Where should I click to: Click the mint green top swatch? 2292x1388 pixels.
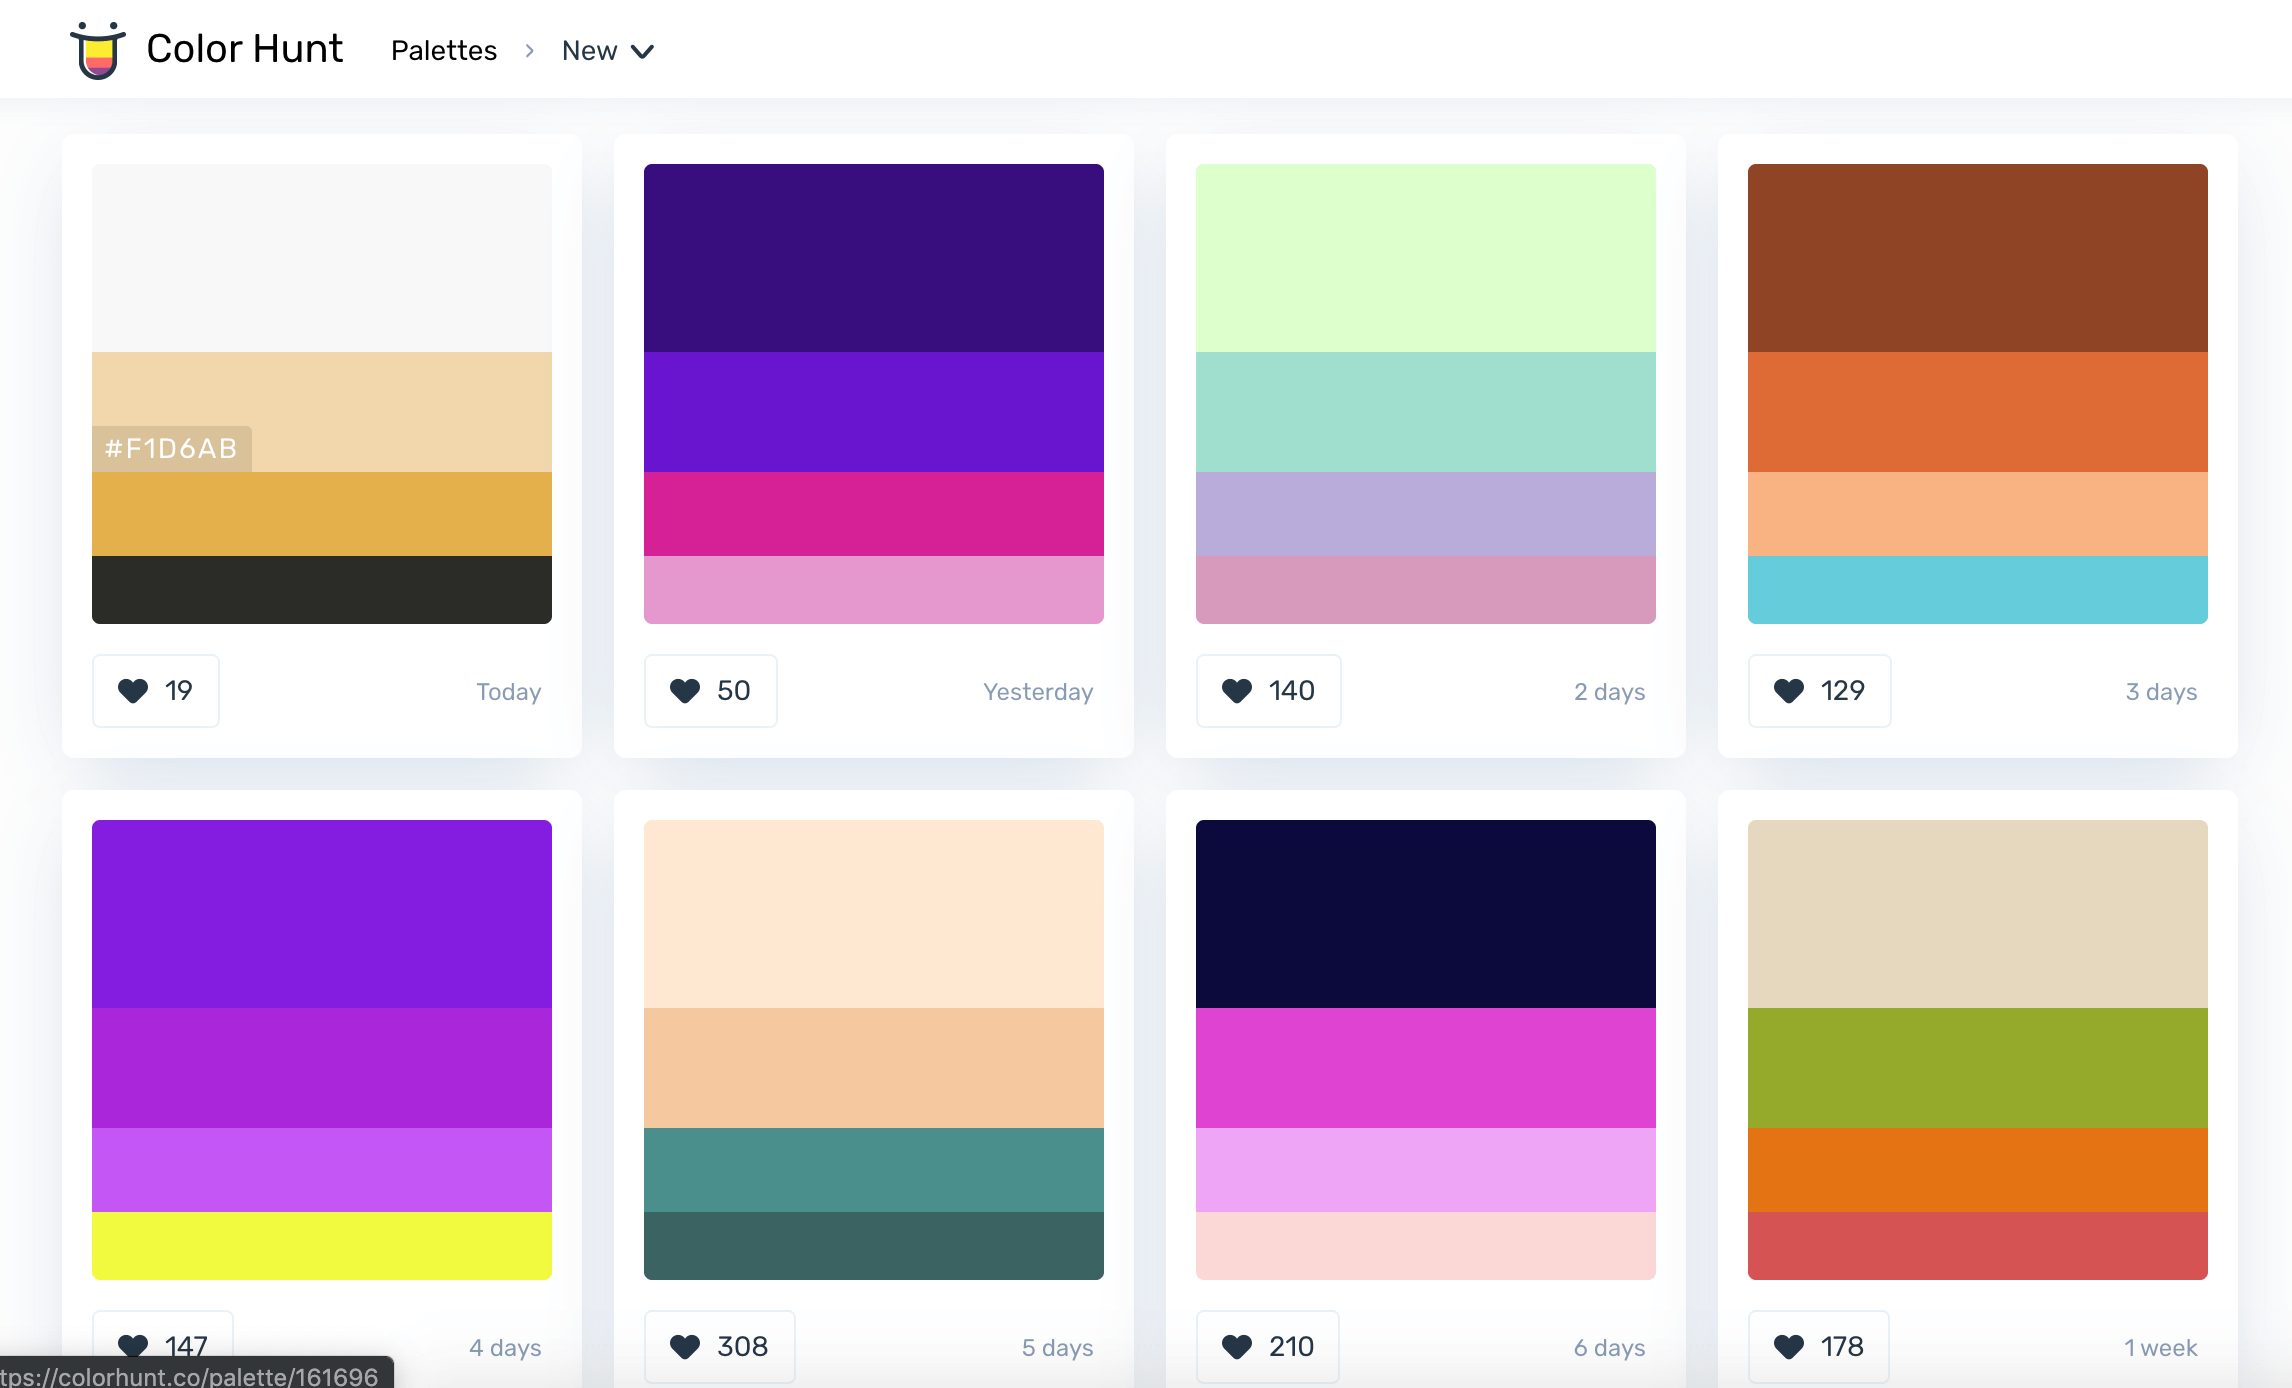pos(1425,258)
